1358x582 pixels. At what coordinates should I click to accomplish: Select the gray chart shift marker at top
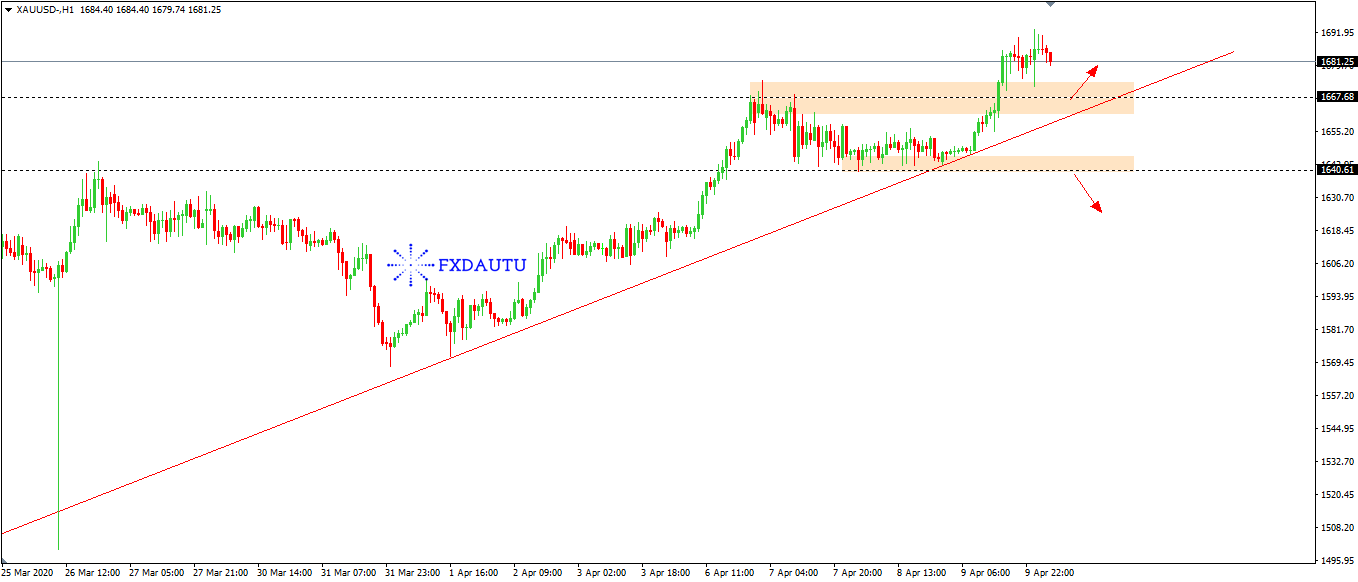[x=1049, y=4]
